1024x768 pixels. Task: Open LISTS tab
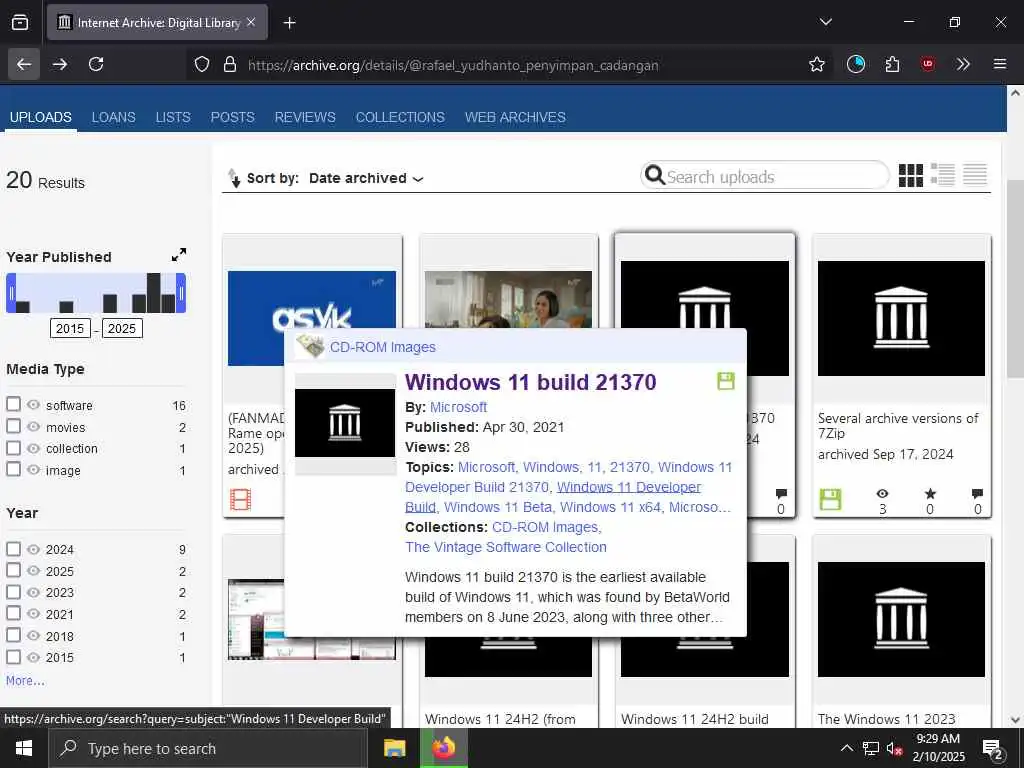173,117
